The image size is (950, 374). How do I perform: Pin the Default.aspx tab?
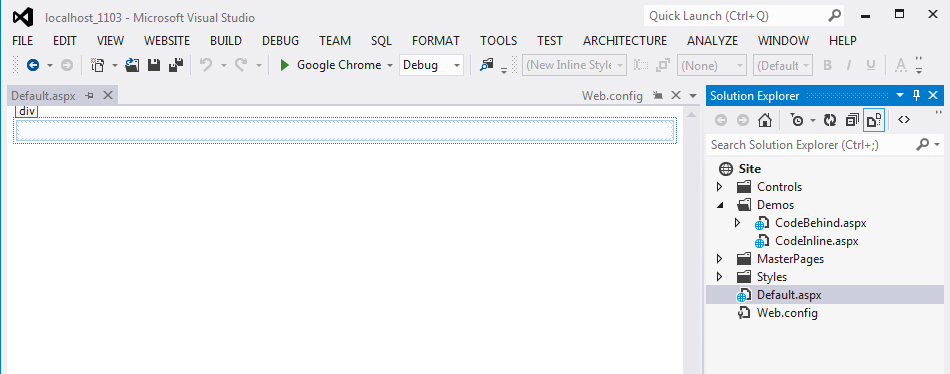[90, 95]
